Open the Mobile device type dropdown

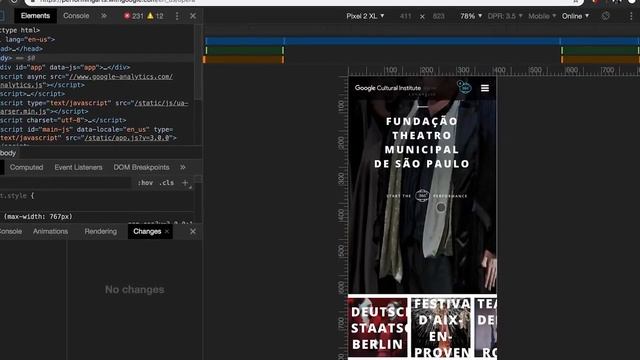542,16
